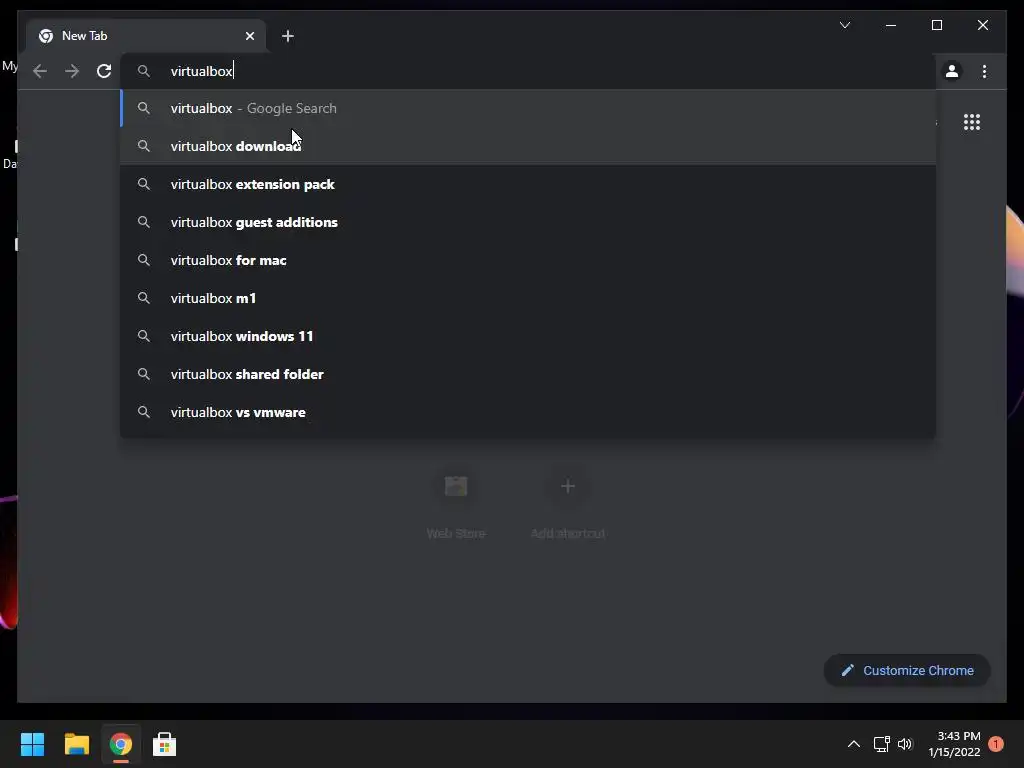
Task: Click the Customize Chrome button
Action: [907, 671]
